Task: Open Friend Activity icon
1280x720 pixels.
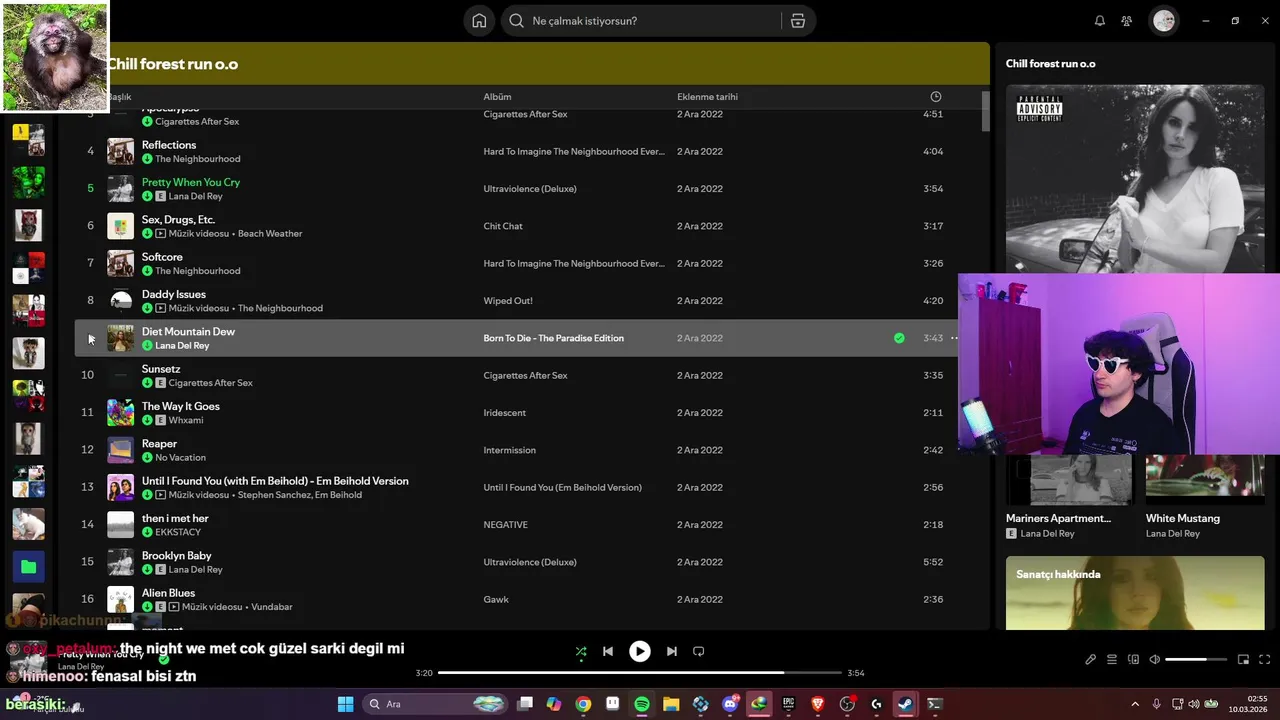Action: point(1127,21)
